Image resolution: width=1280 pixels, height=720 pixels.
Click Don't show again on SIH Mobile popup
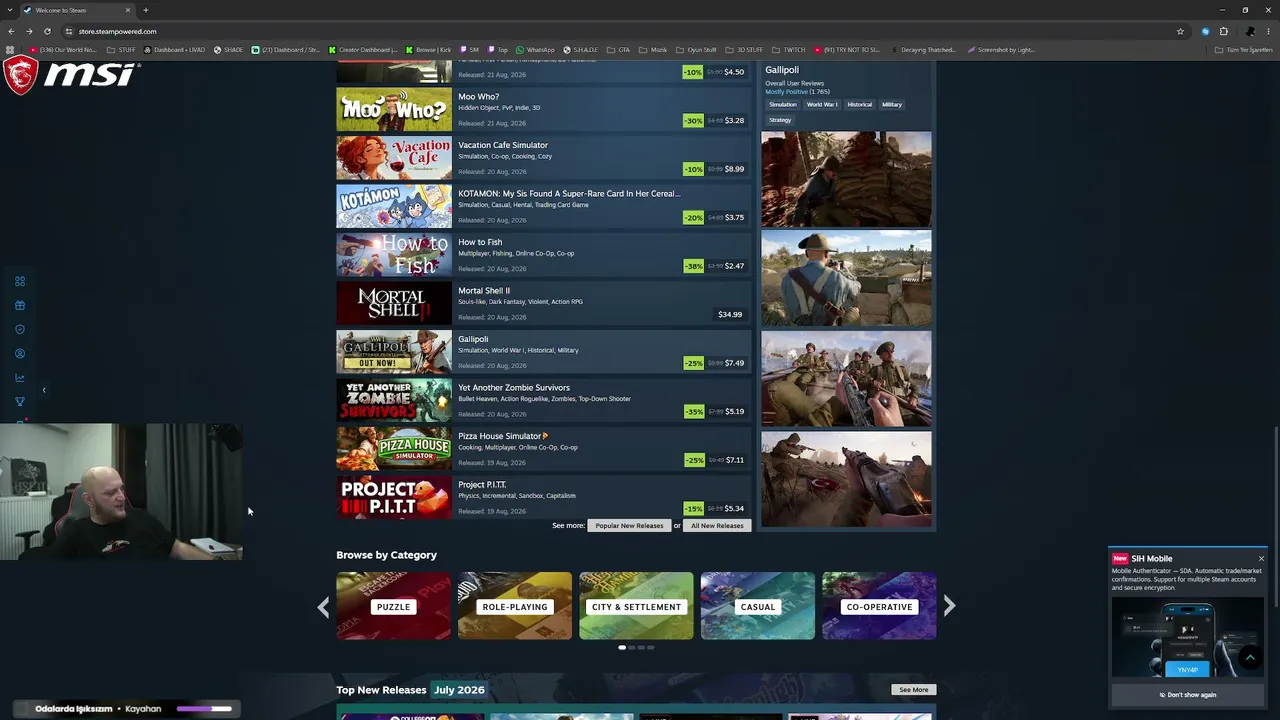tap(1188, 695)
